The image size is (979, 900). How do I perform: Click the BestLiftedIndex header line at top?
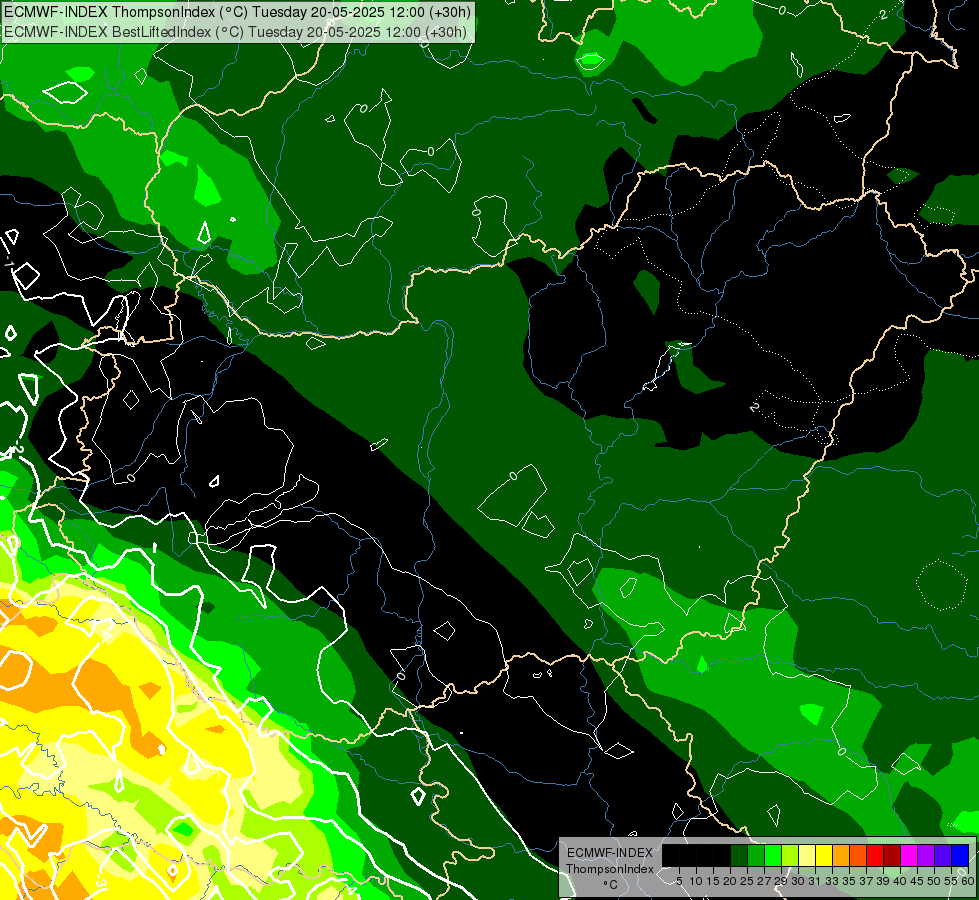235,31
